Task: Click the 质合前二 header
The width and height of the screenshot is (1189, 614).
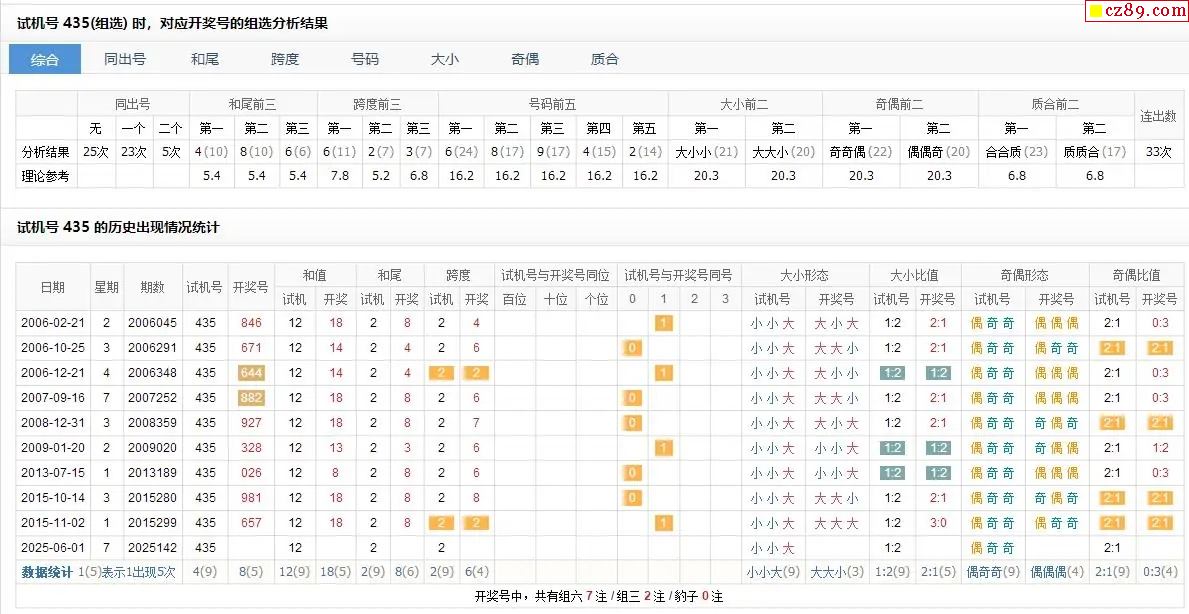Action: (1055, 104)
